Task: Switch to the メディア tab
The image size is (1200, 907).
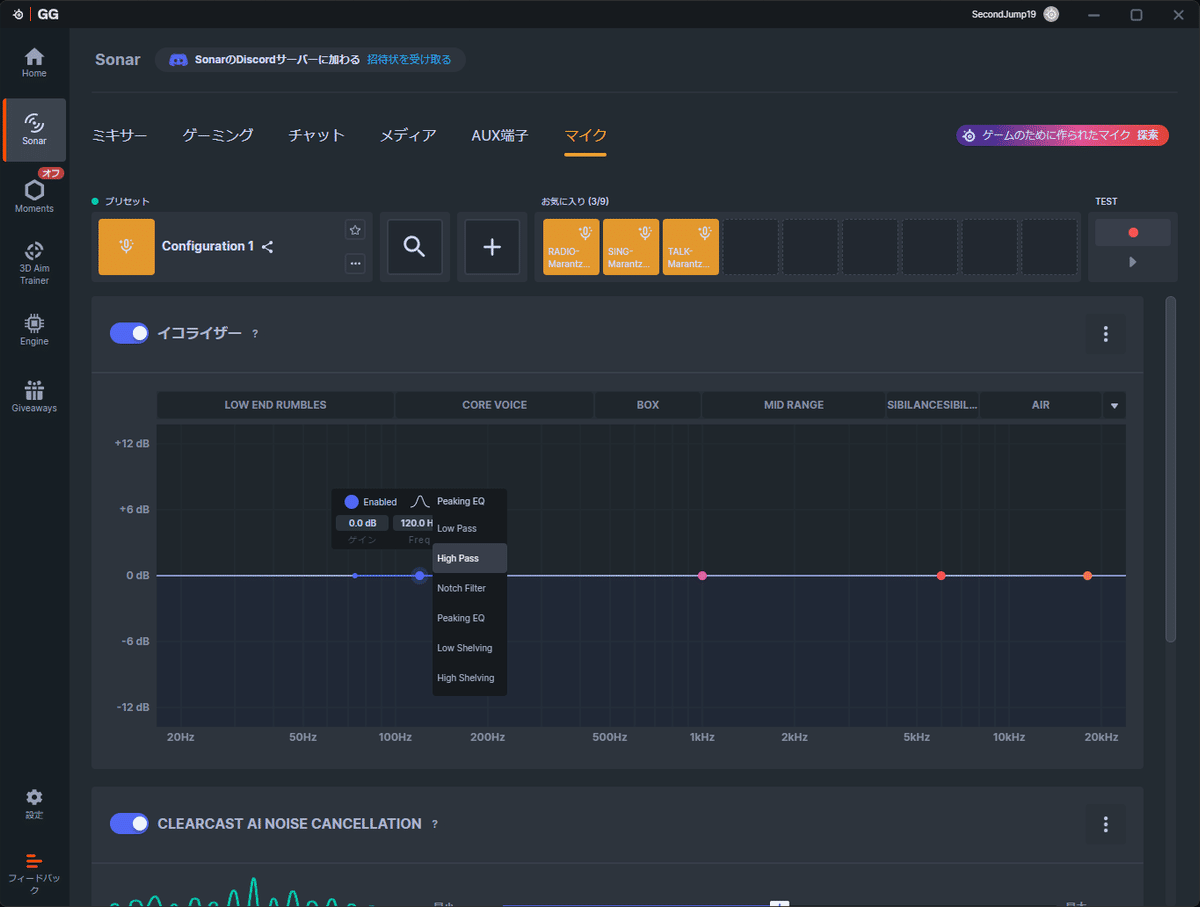Action: coord(408,135)
